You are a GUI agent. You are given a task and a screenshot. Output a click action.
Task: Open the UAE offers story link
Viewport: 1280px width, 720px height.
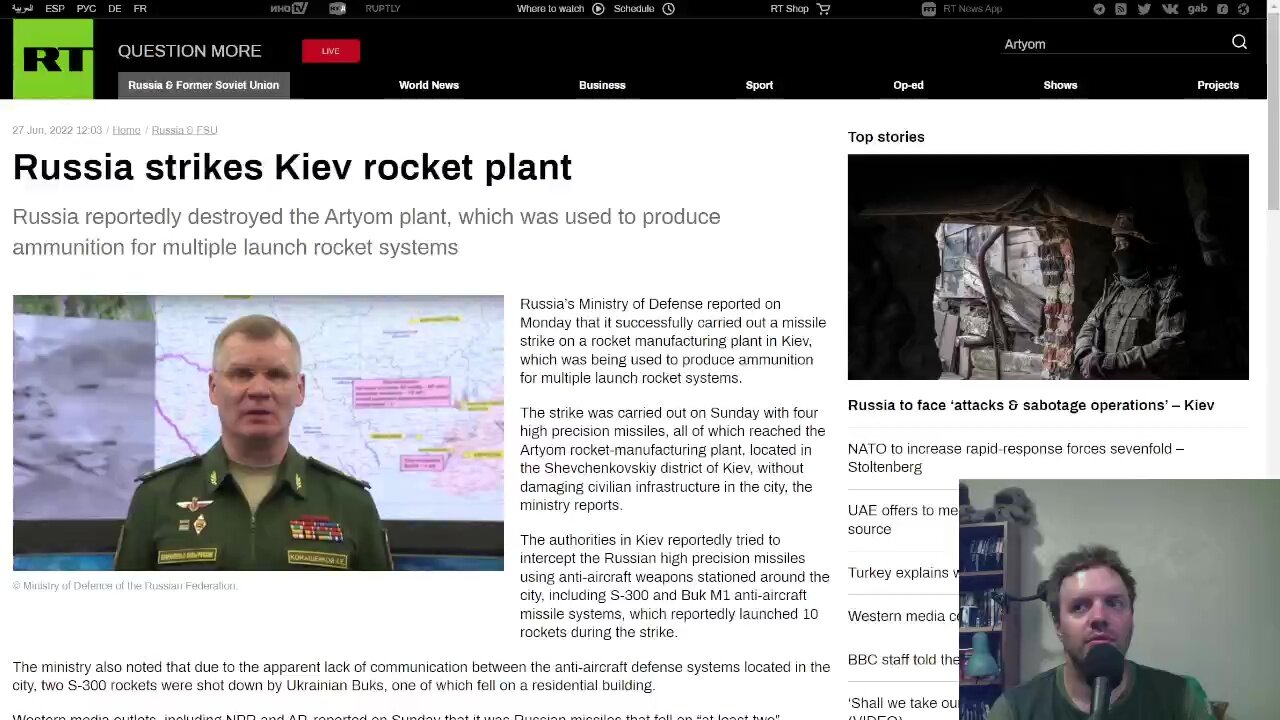point(903,519)
